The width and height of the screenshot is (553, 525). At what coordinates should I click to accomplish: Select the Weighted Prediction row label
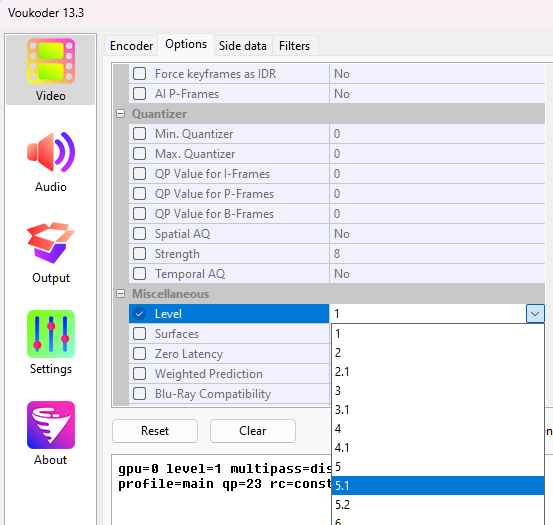tap(209, 374)
